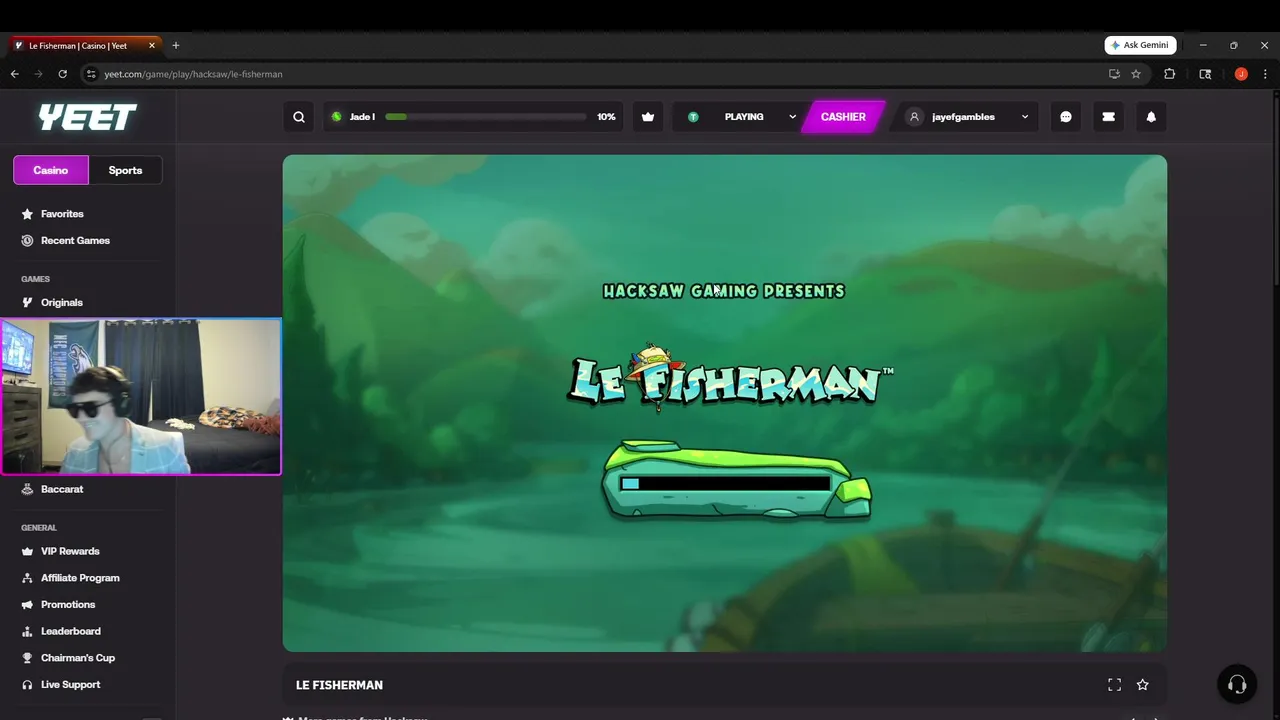
Task: Click Ask Gemini button
Action: click(1140, 45)
